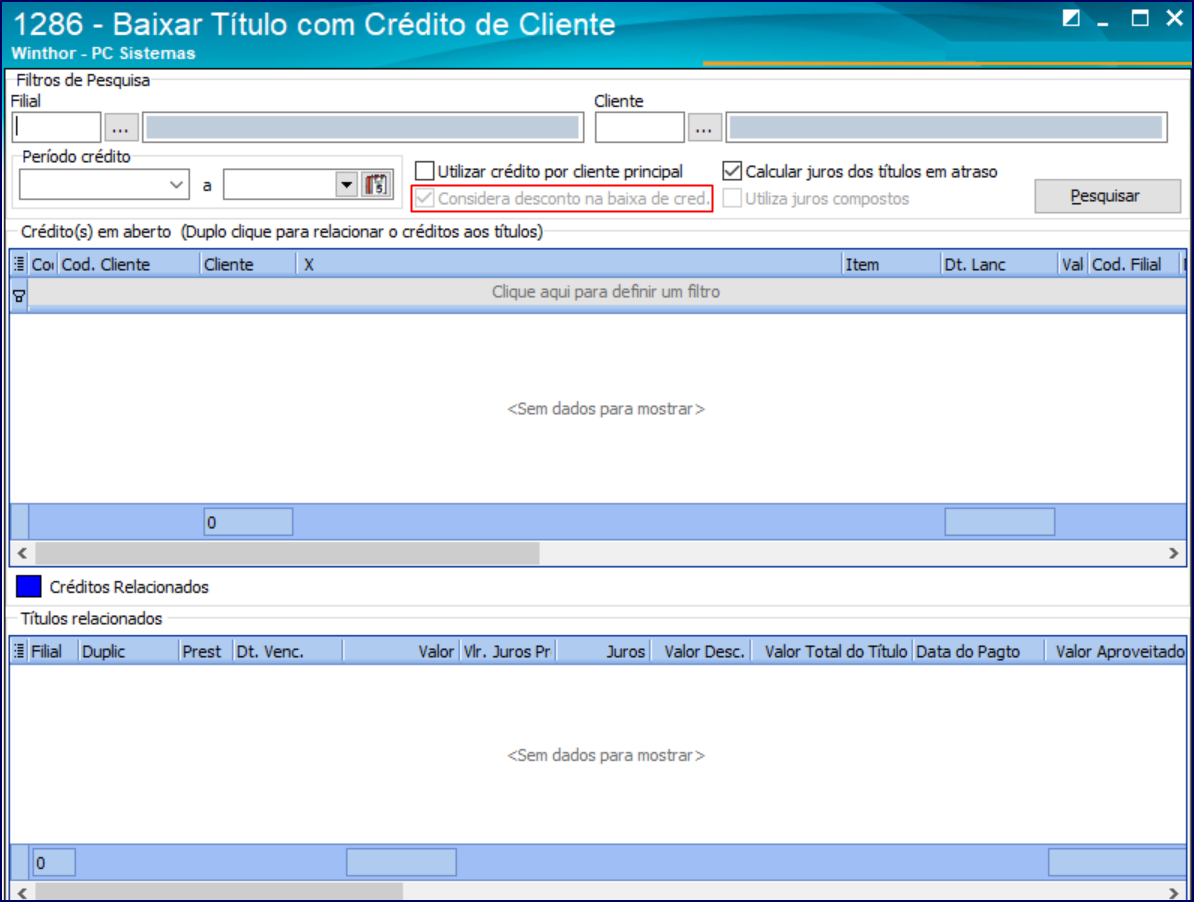
Task: Sort titles by Filial column header
Action: tap(53, 652)
